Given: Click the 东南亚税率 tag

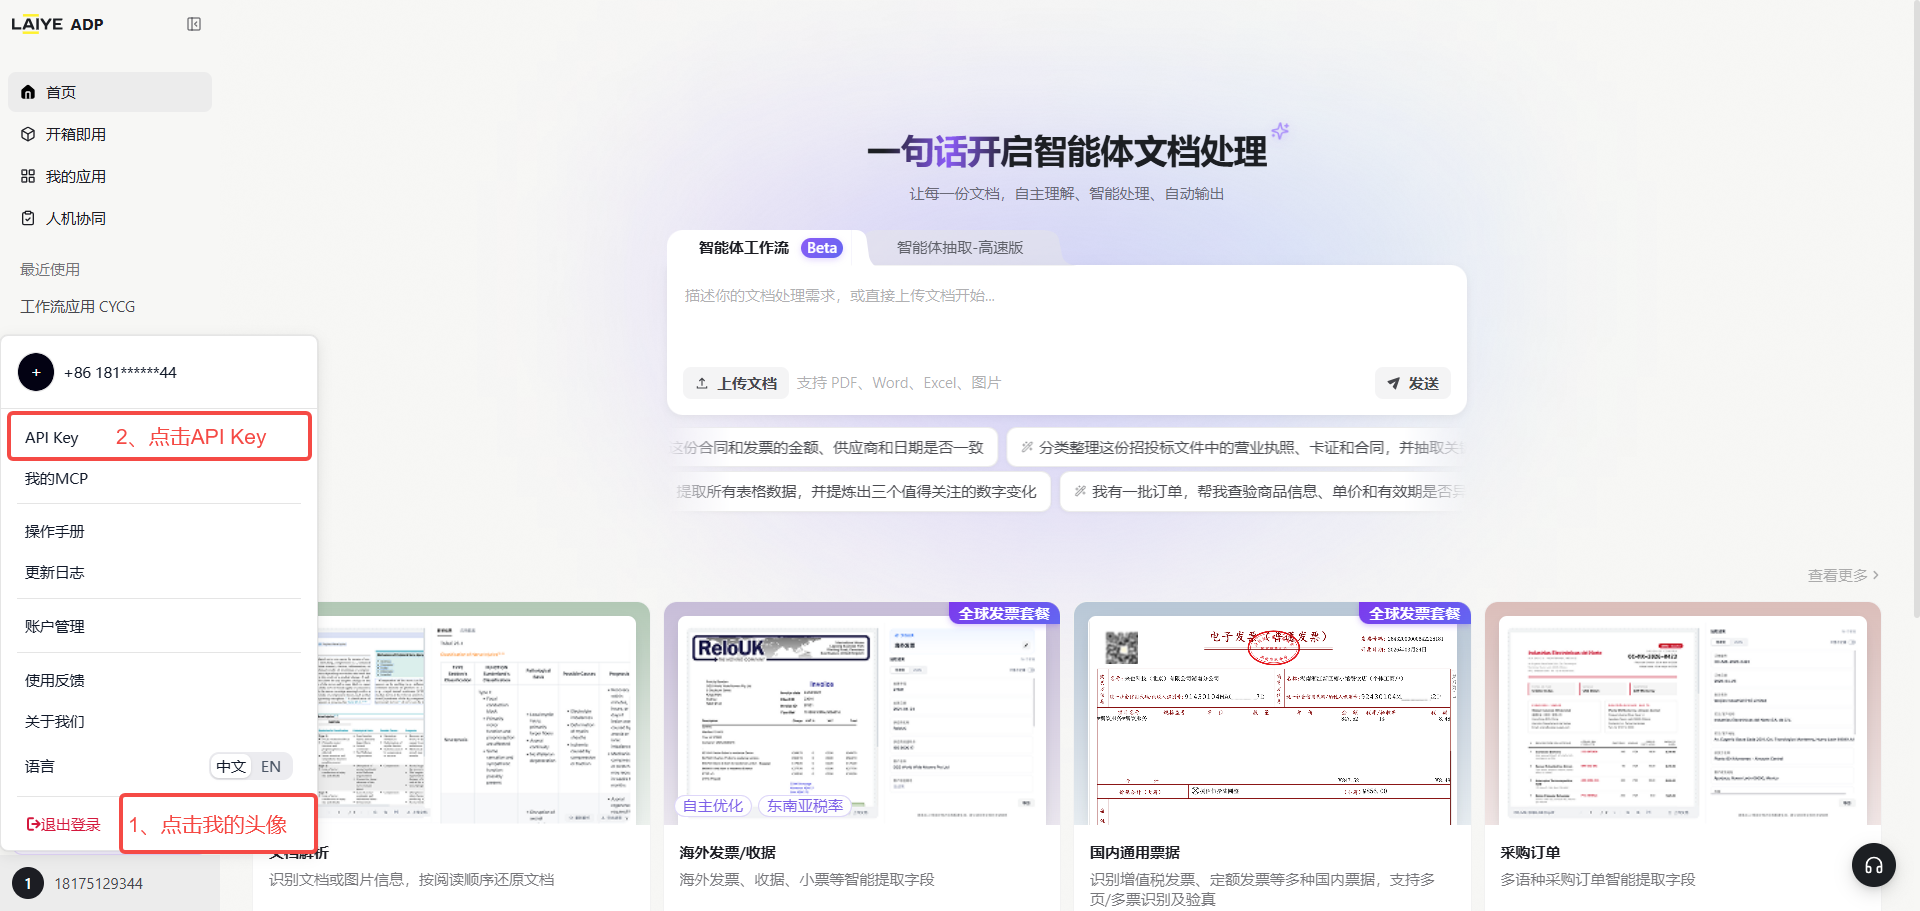Looking at the screenshot, I should (x=805, y=805).
